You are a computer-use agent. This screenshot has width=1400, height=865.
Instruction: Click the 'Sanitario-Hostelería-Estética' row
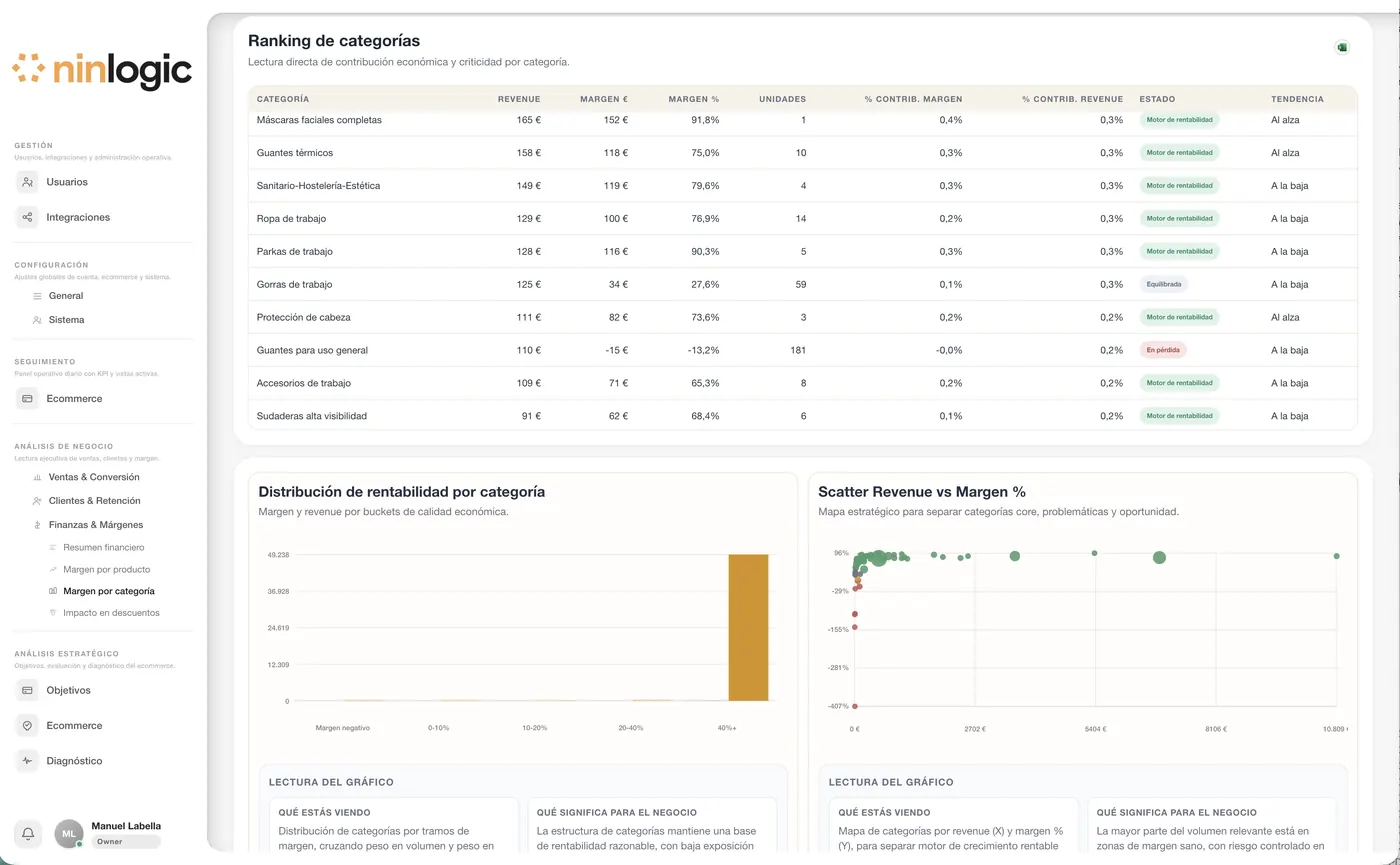(803, 185)
